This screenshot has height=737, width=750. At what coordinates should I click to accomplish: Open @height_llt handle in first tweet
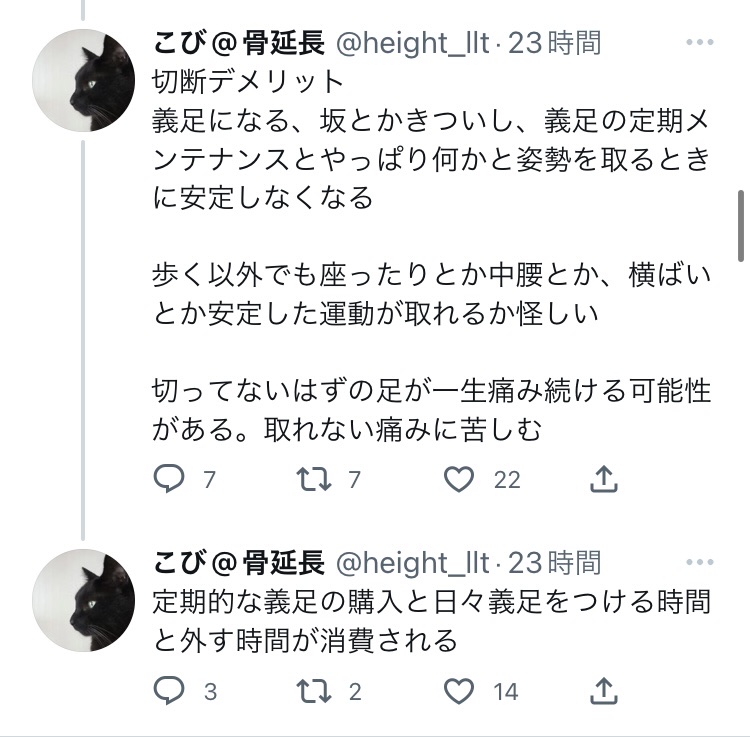click(x=413, y=43)
